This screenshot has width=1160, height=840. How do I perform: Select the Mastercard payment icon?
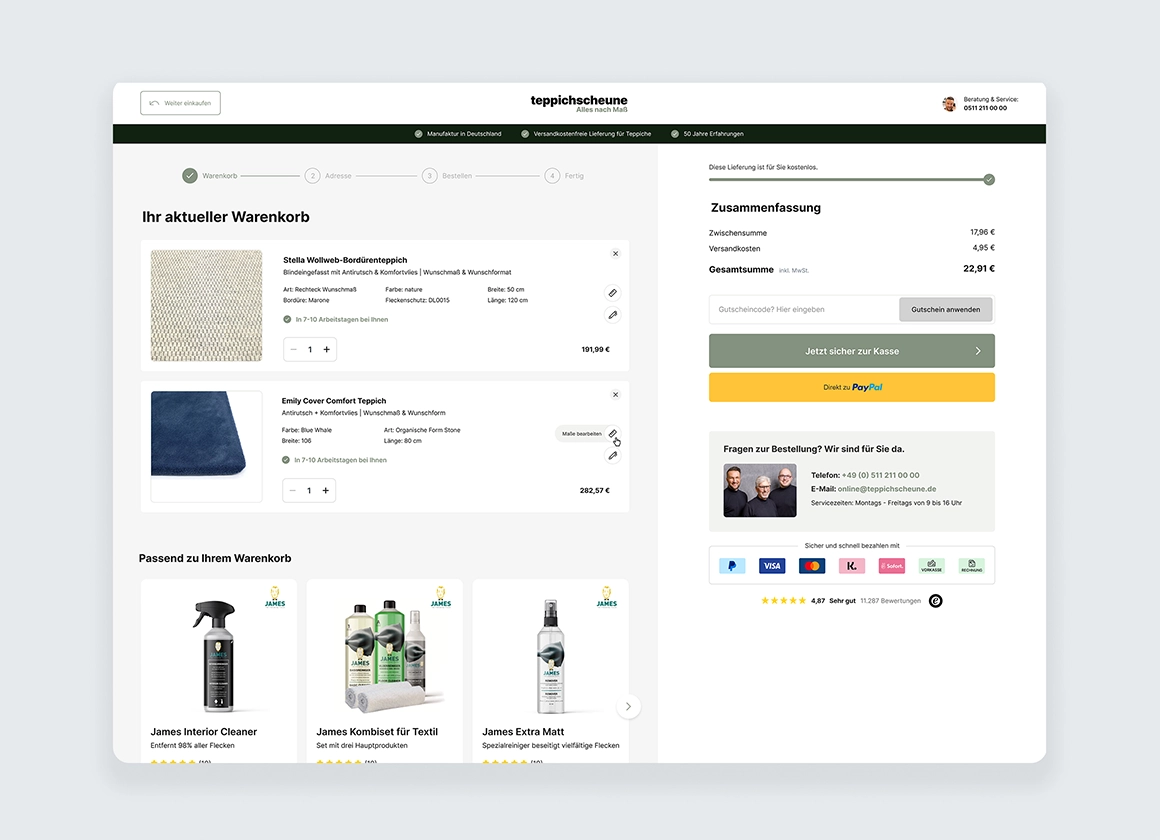811,565
